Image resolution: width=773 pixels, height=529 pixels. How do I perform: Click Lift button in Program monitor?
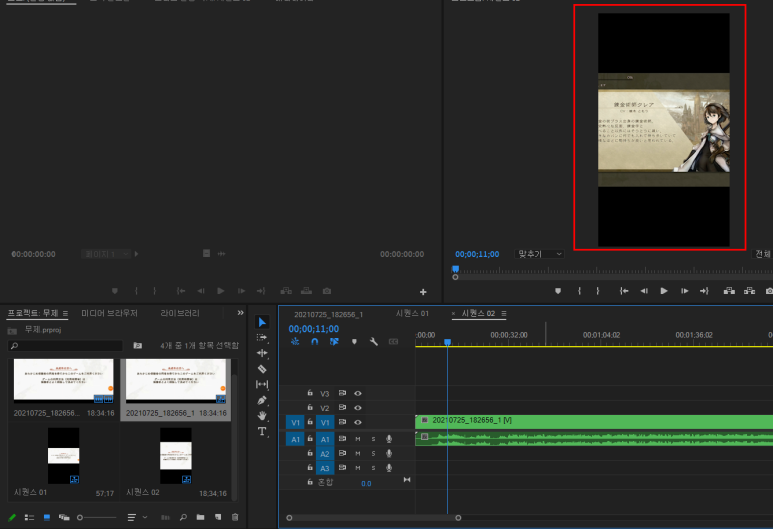(x=729, y=291)
